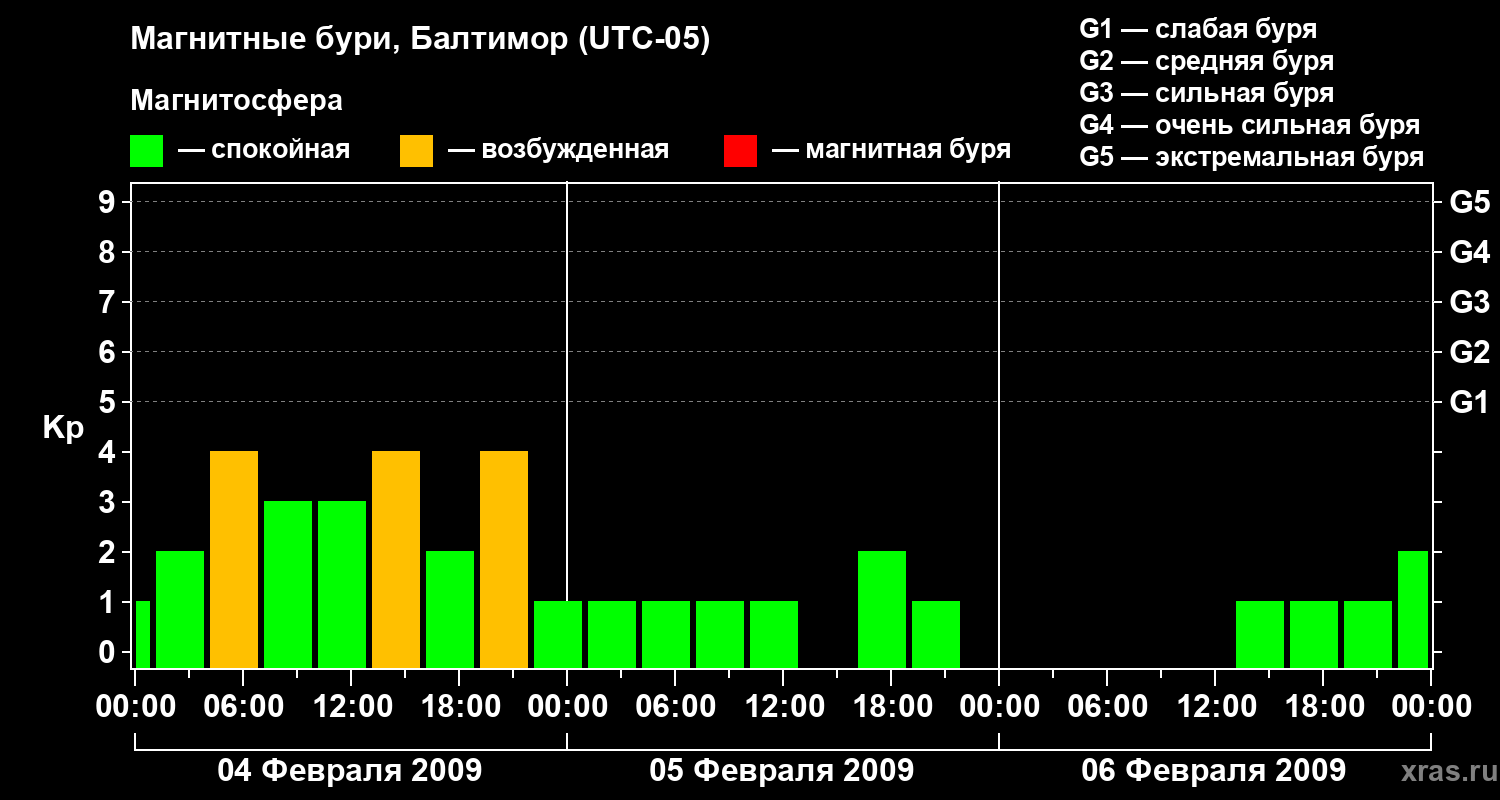1500x800 pixels.
Task: Click the Kp axis value 0
Action: pos(109,652)
